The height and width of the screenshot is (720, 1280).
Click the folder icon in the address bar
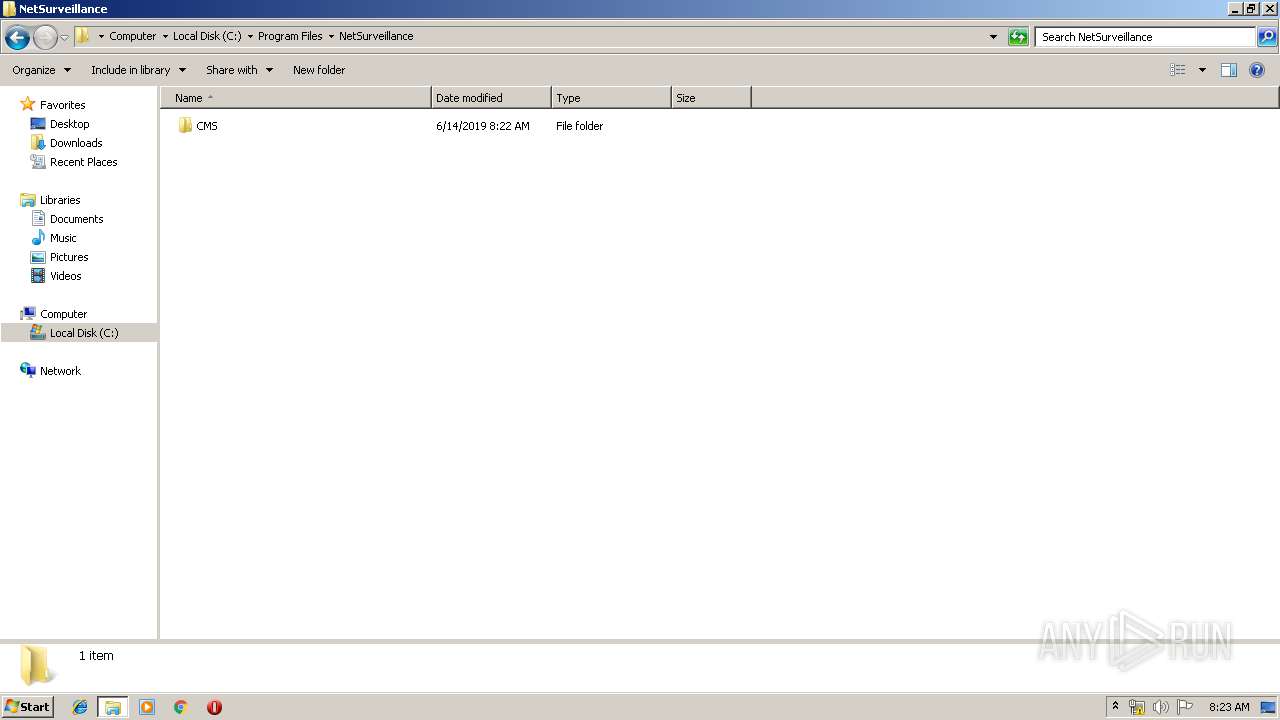83,36
